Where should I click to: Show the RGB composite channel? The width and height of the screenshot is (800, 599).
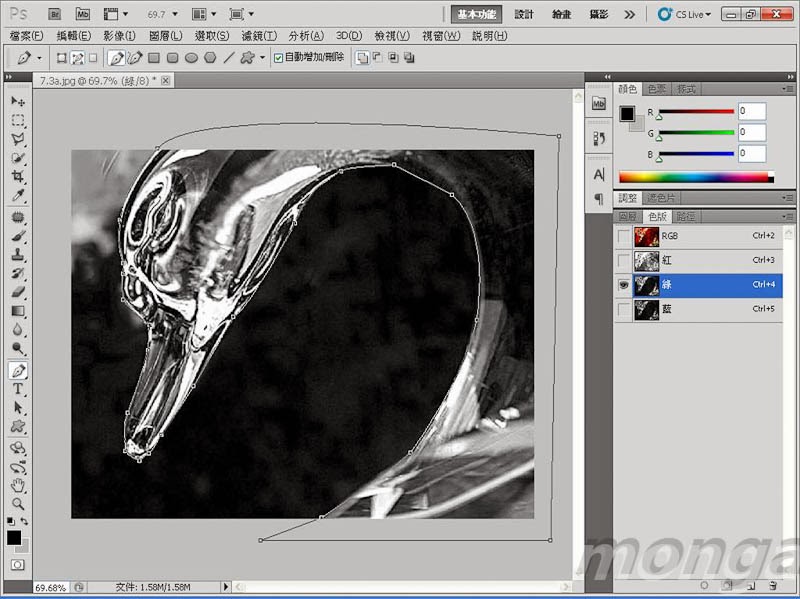click(623, 236)
